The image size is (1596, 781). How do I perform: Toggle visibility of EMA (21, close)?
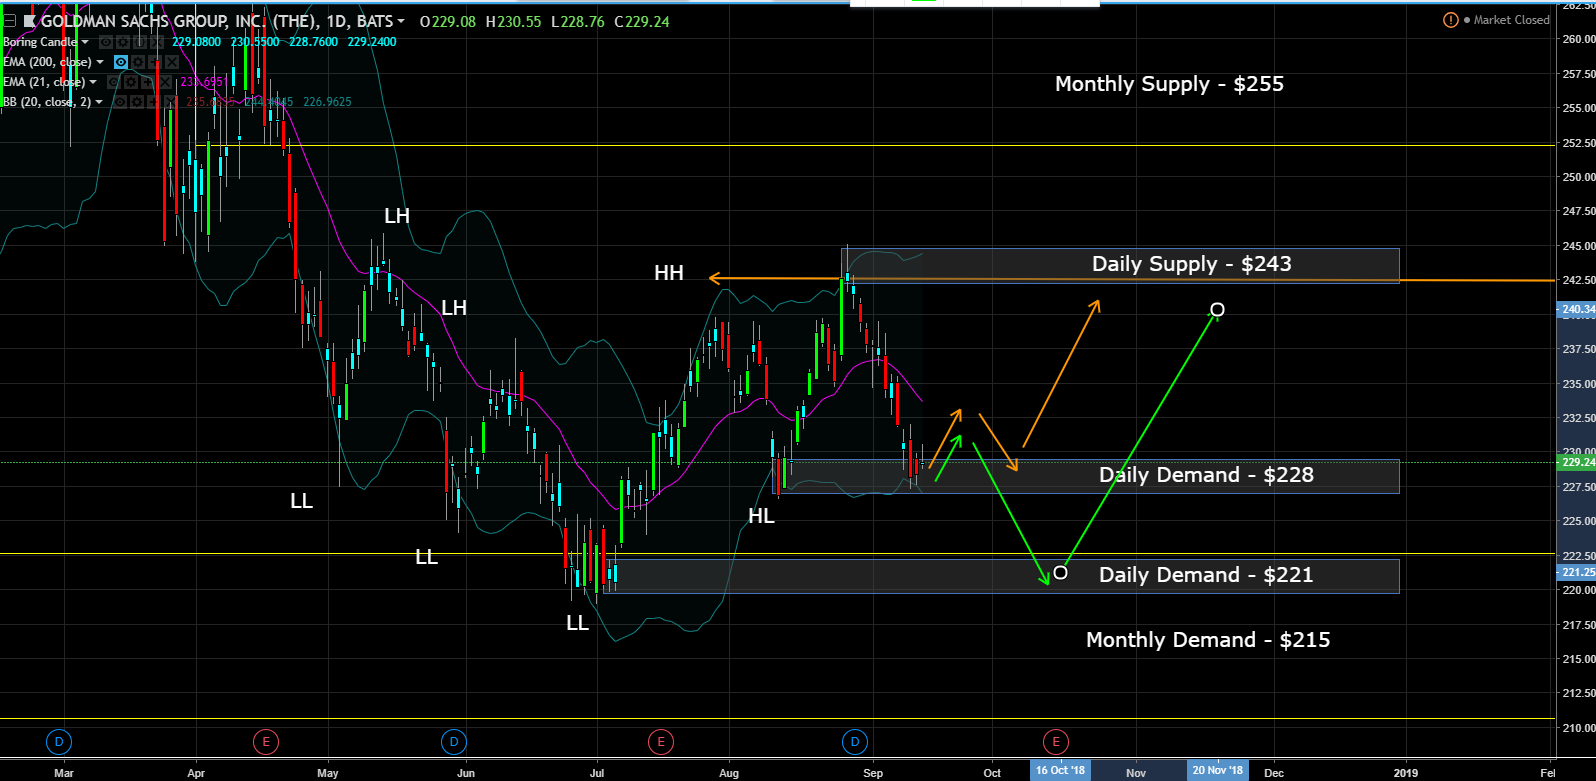tap(114, 82)
